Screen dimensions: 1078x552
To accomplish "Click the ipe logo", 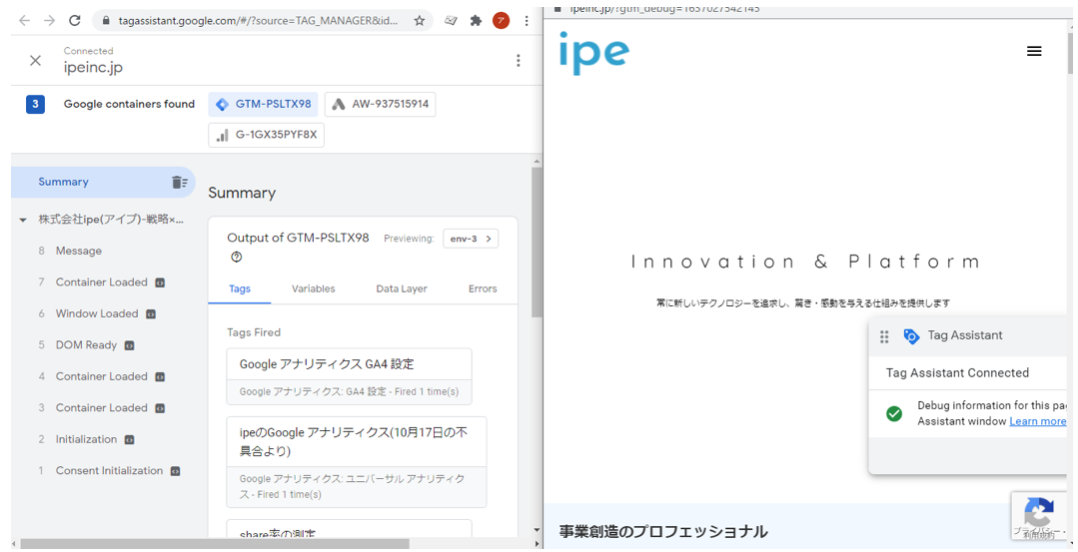I will coord(593,52).
